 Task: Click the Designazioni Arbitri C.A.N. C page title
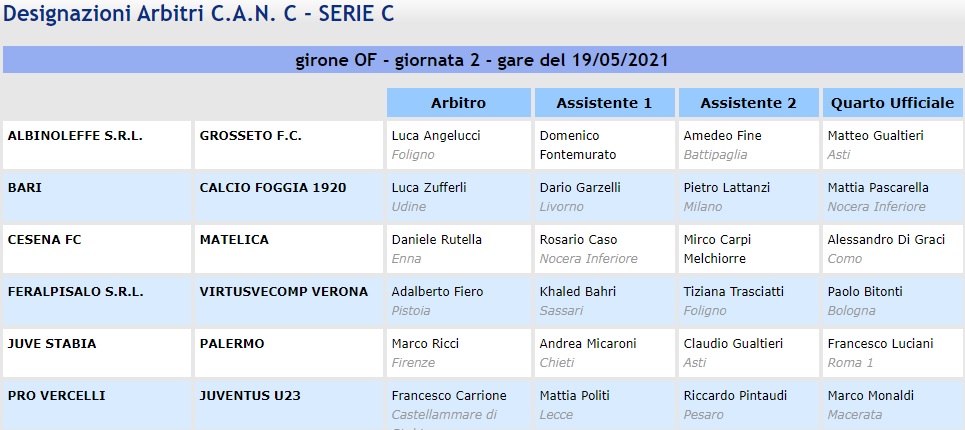[198, 13]
